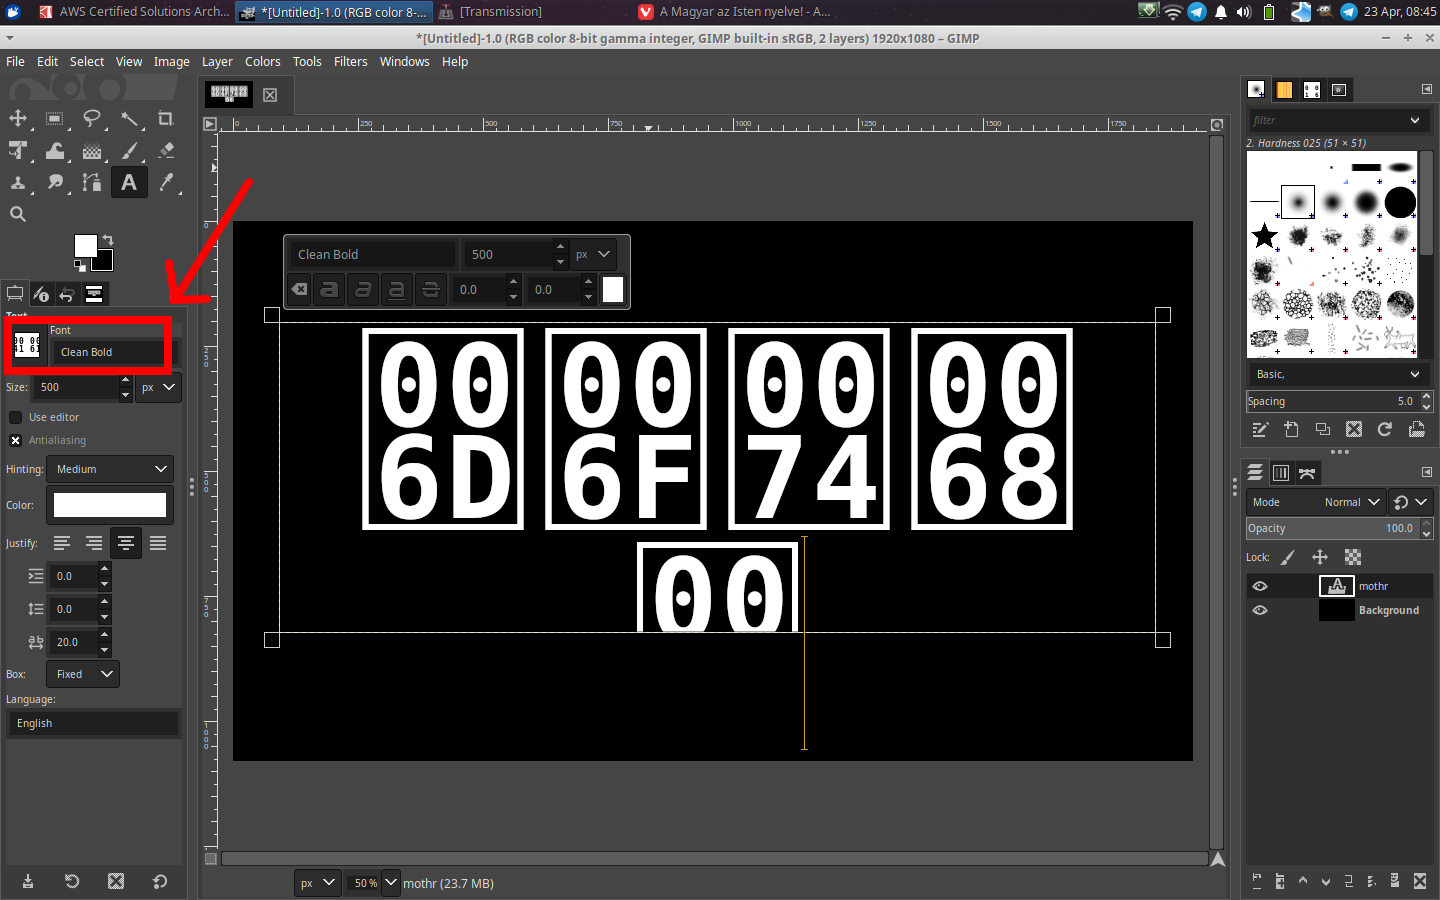The height and width of the screenshot is (900, 1440).
Task: Swap foreground and background colors
Action: pyautogui.click(x=108, y=240)
